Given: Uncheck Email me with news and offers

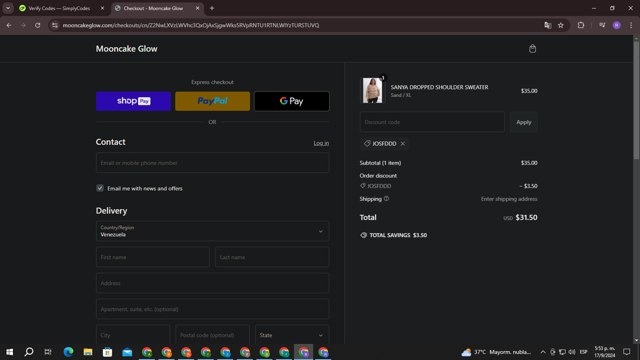Looking at the screenshot, I should tap(100, 188).
